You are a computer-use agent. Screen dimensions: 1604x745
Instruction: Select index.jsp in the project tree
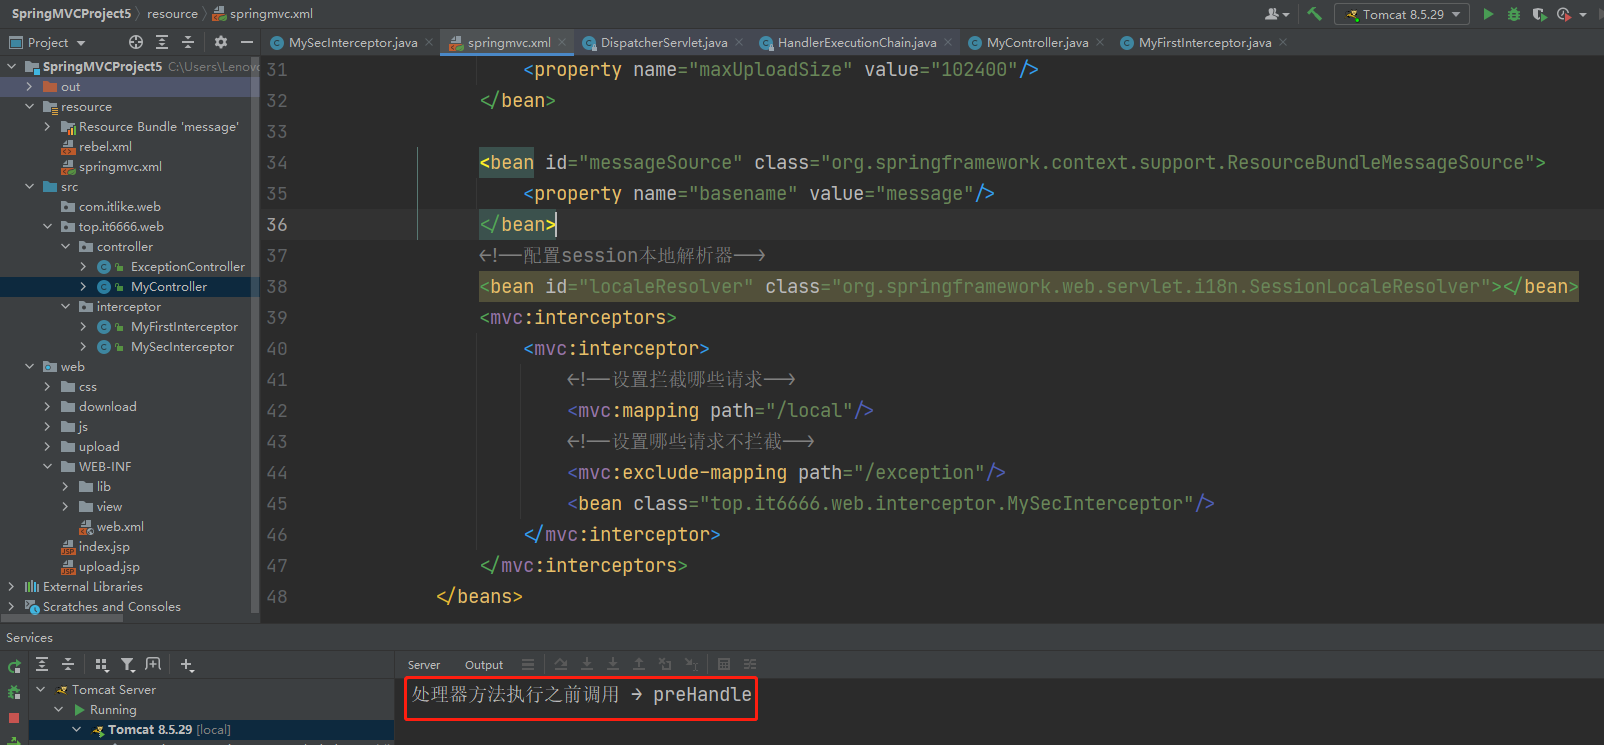click(104, 547)
